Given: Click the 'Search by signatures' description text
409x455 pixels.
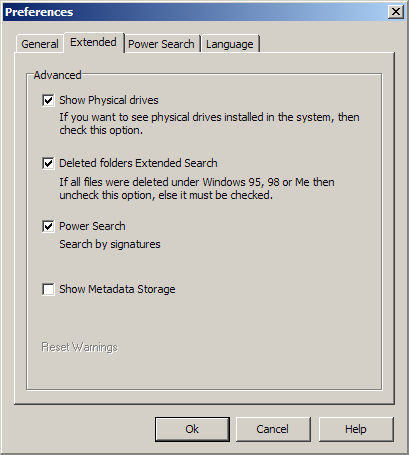Looking at the screenshot, I should coord(110,244).
